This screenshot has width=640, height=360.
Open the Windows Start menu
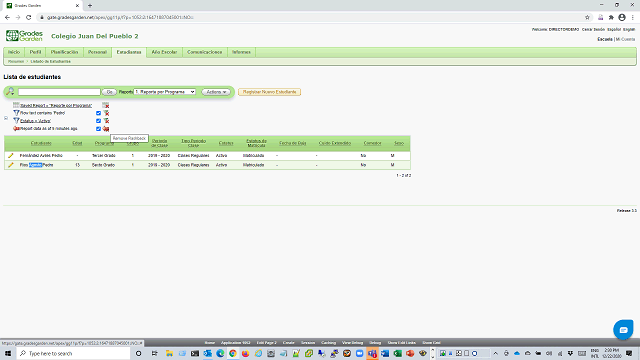pos(8,353)
